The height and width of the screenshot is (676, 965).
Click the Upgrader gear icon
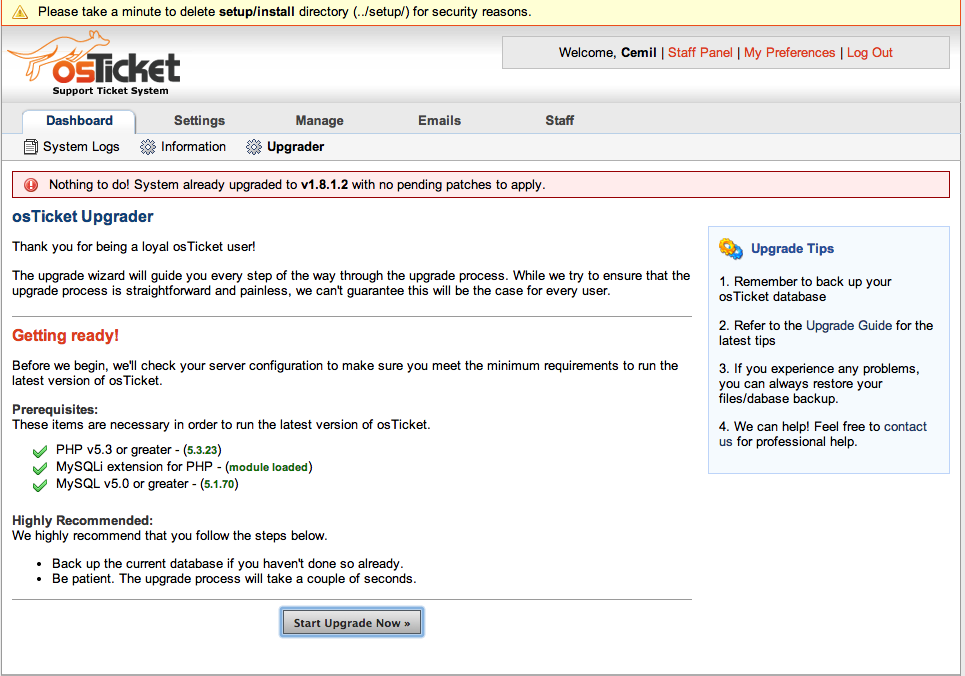[x=254, y=147]
